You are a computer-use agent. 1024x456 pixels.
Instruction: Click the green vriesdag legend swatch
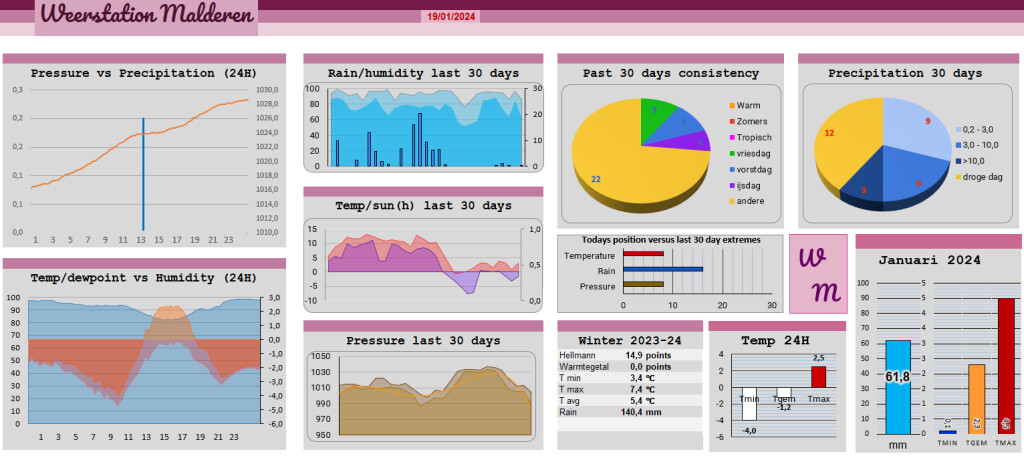tap(731, 154)
